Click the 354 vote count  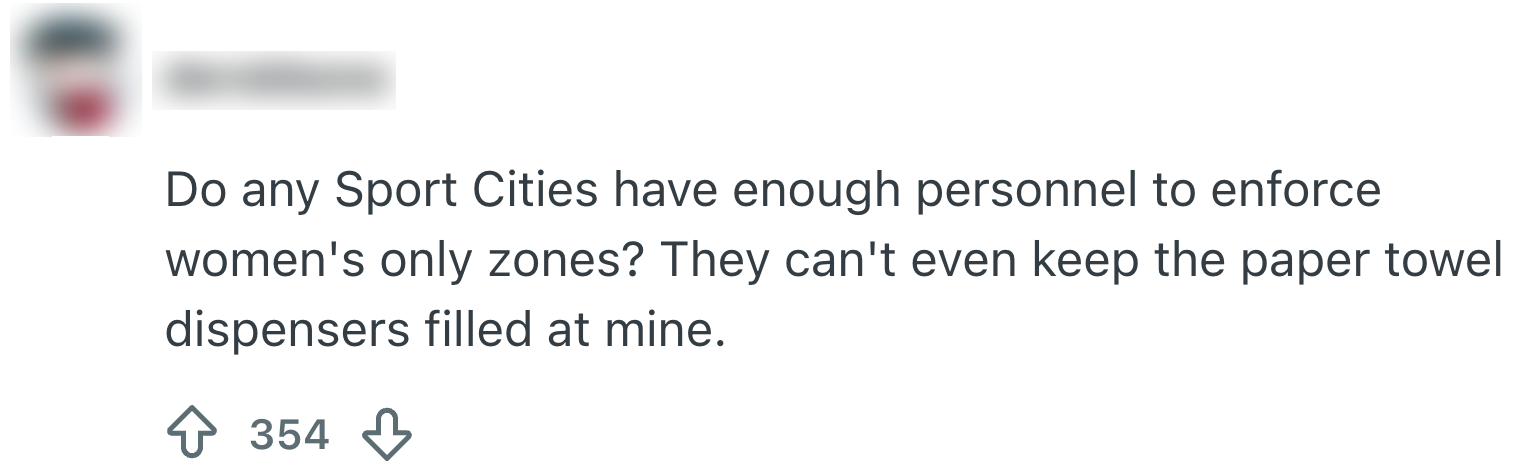pos(289,435)
